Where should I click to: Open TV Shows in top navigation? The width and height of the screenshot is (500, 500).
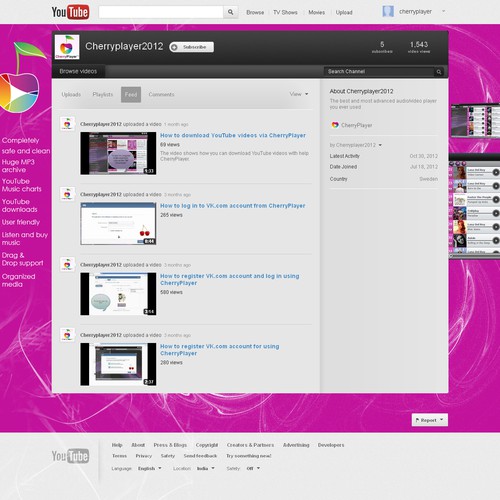[285, 12]
